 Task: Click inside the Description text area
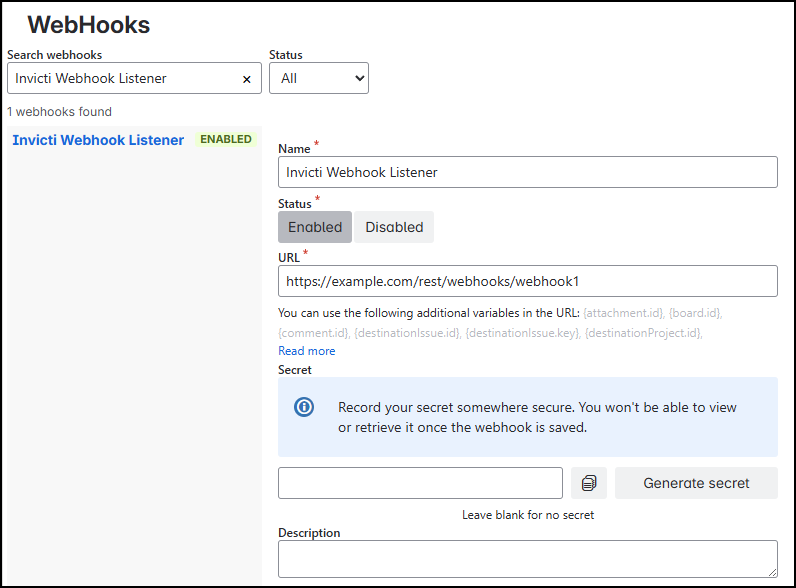[527, 559]
